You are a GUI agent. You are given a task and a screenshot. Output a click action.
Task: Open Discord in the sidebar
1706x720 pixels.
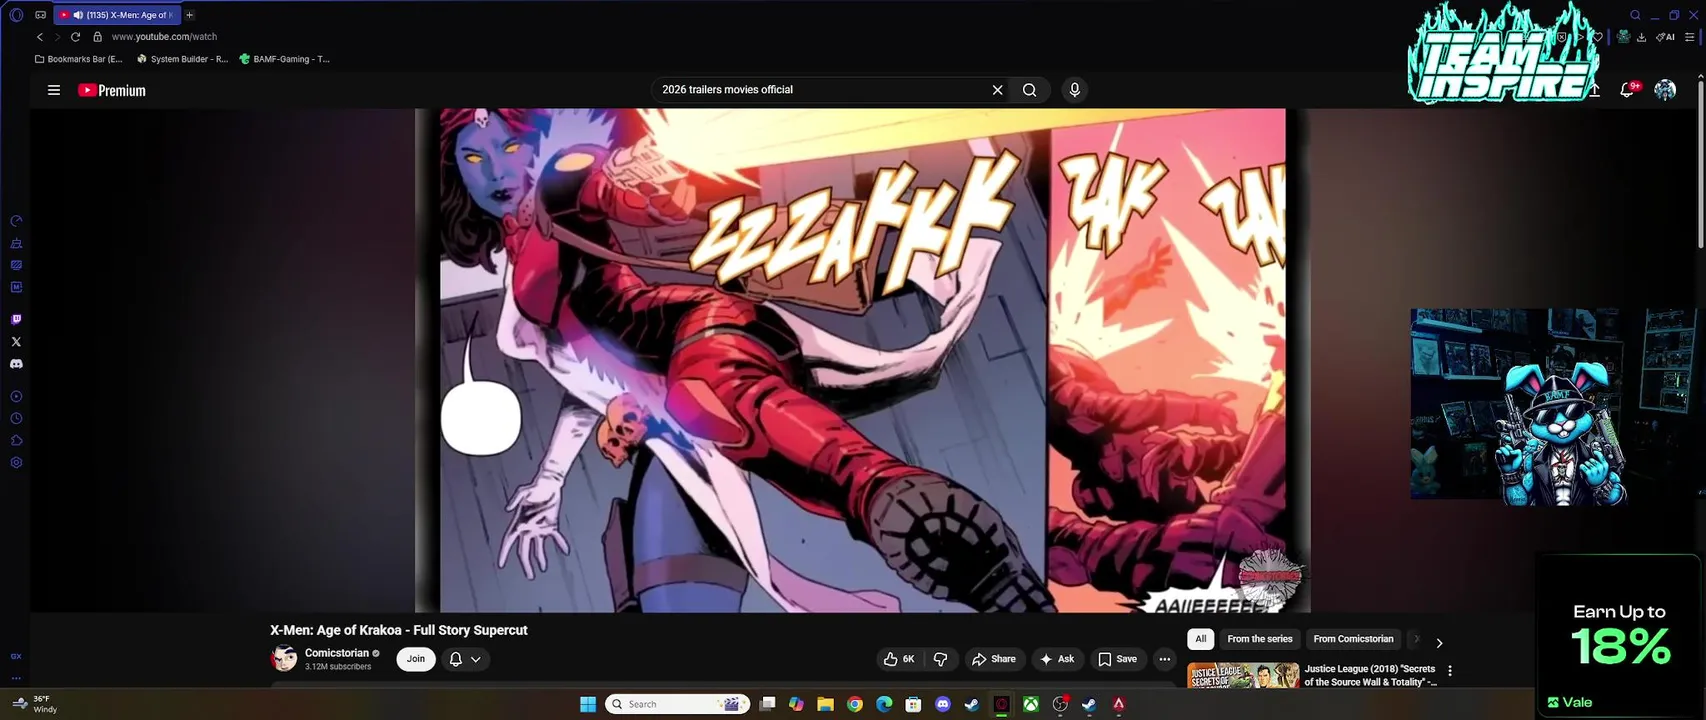click(16, 364)
